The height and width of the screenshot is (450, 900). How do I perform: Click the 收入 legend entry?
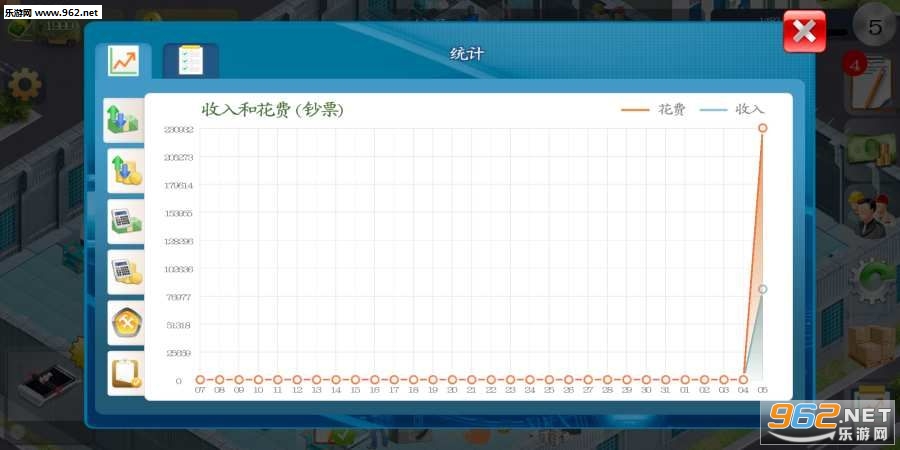(733, 110)
